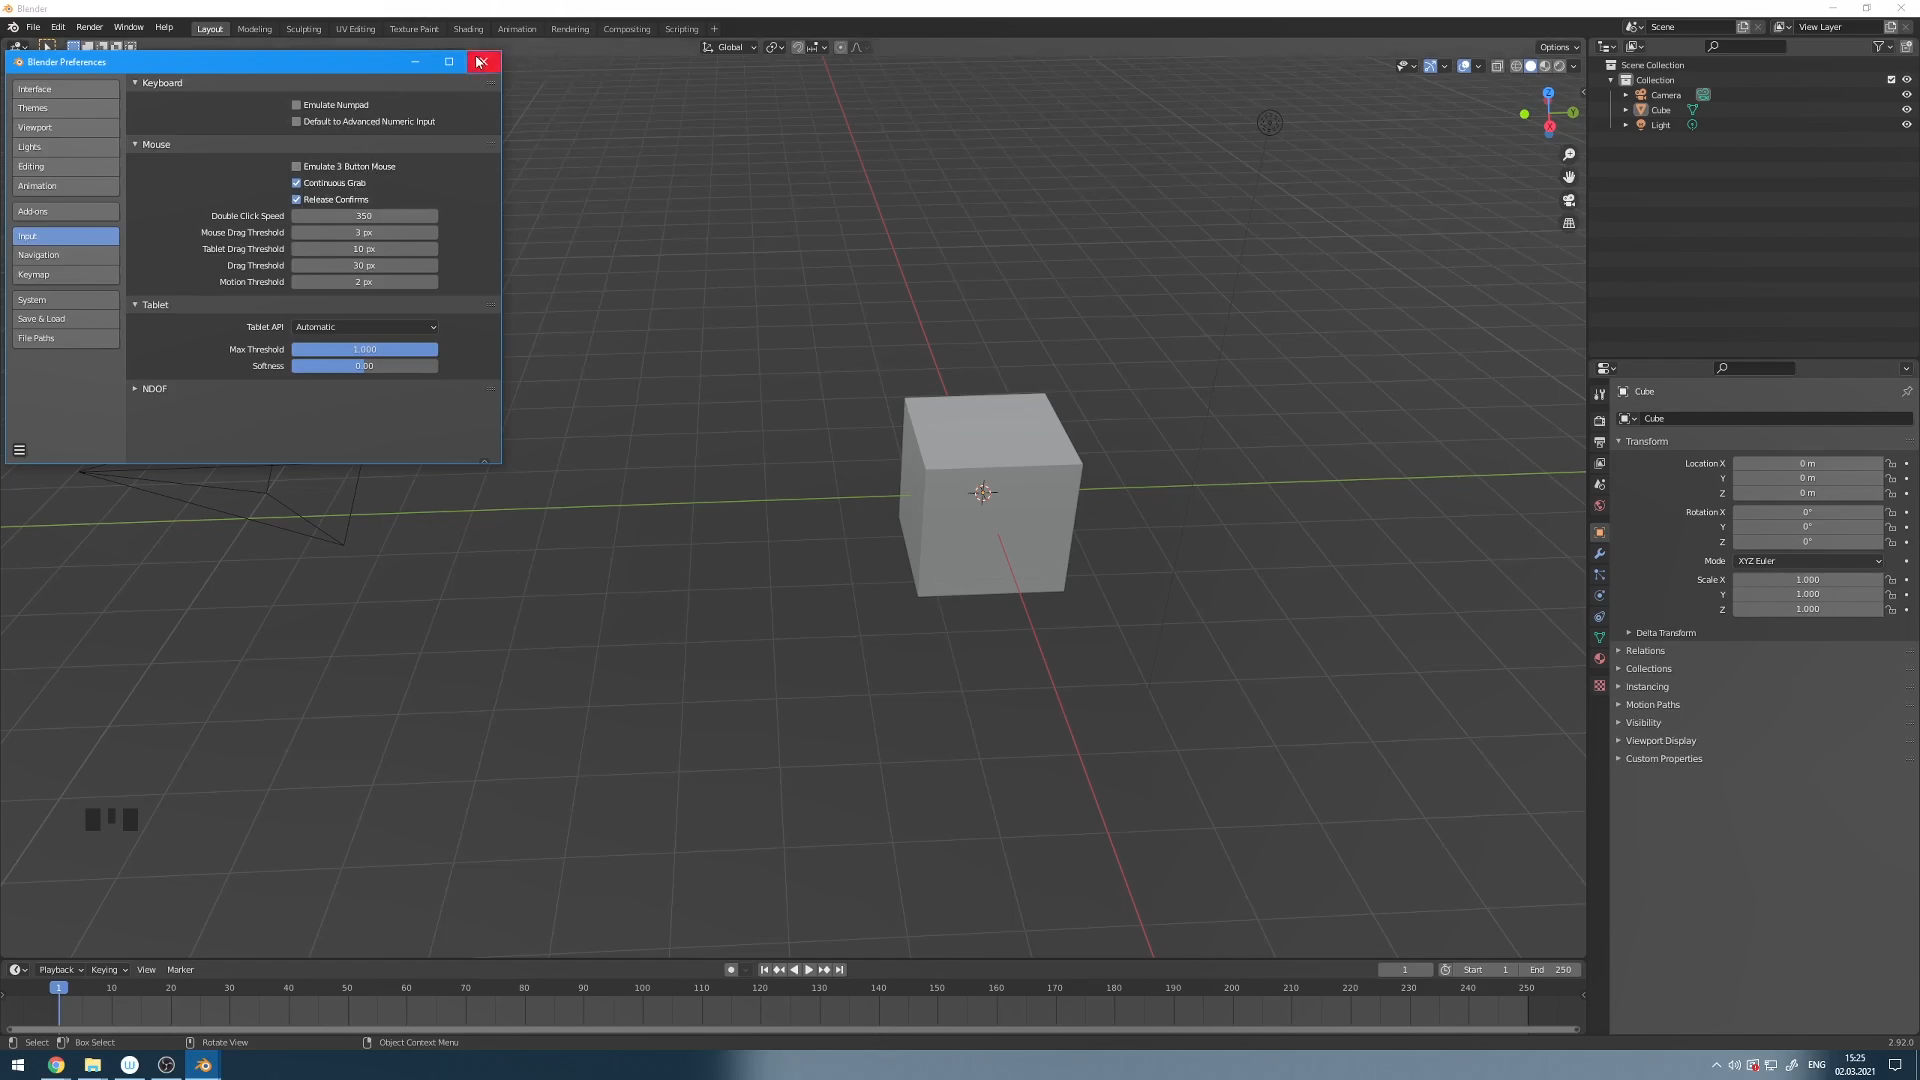
Task: Open the rotation Mode XYZ Euler dropdown
Action: pos(1808,561)
